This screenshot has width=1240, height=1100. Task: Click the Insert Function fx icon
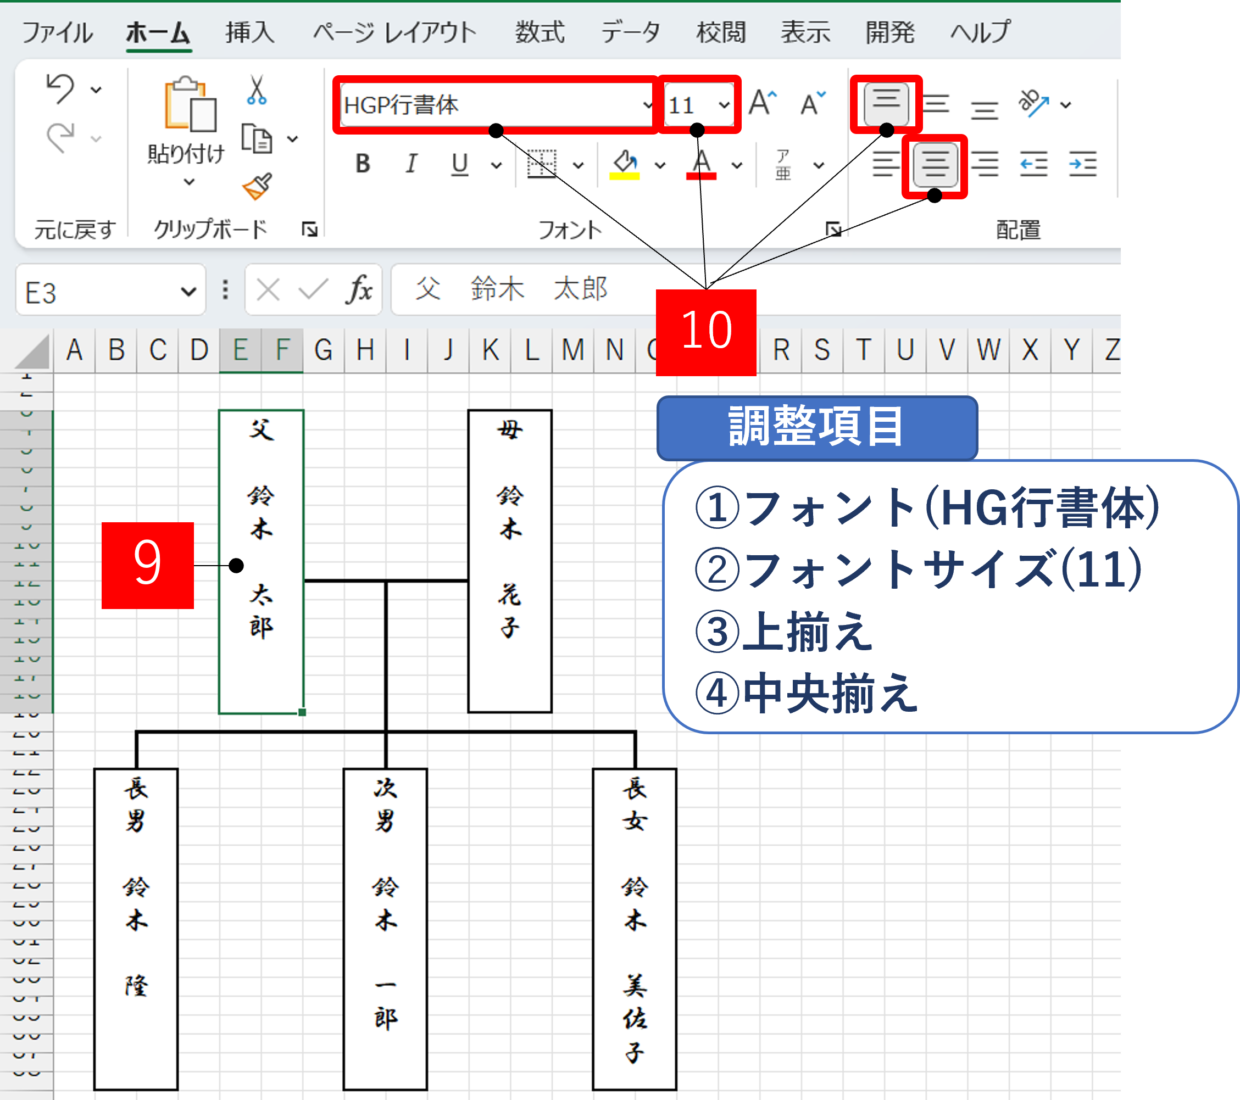359,290
